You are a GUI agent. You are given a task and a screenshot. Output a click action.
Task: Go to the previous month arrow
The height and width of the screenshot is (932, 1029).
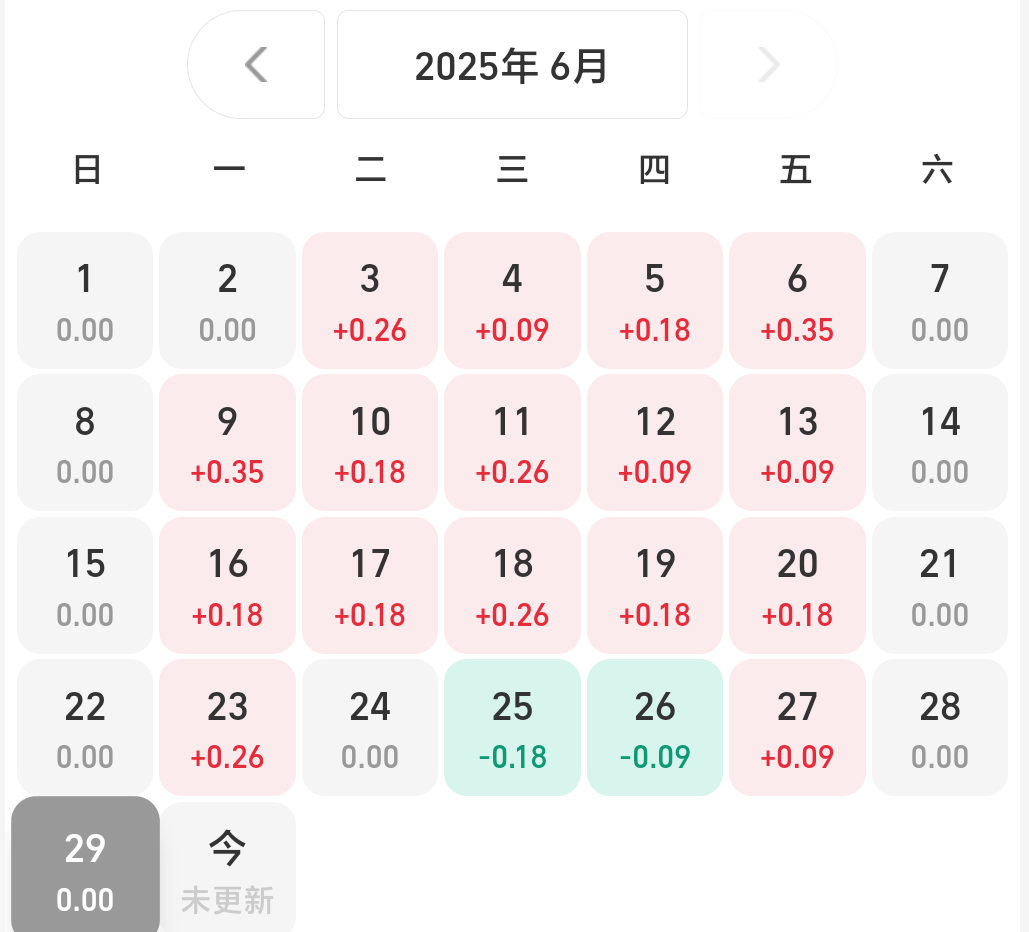pyautogui.click(x=256, y=64)
